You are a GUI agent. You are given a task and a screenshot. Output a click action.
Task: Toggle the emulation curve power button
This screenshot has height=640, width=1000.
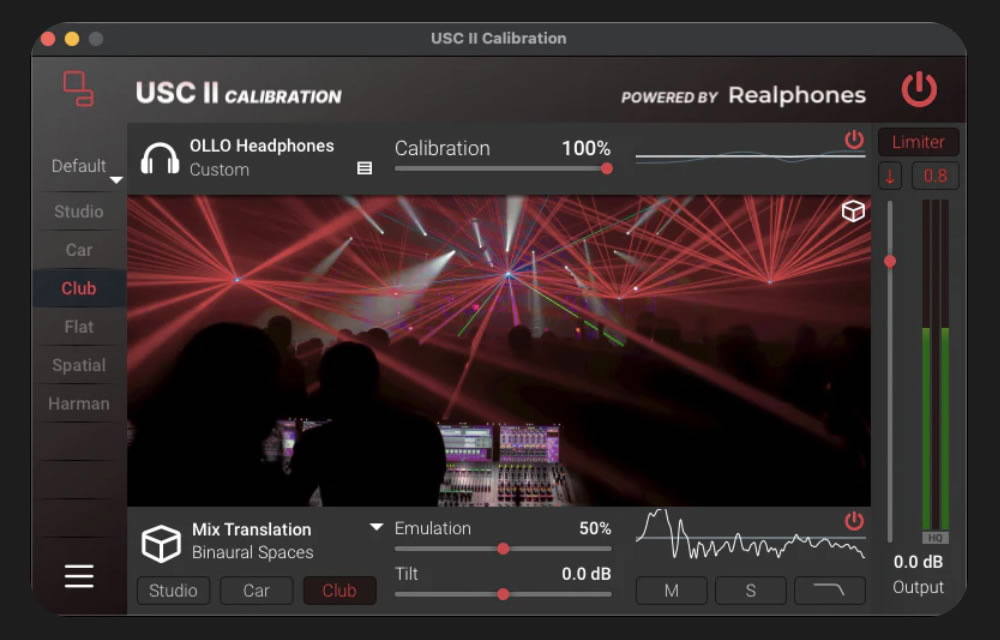point(854,521)
